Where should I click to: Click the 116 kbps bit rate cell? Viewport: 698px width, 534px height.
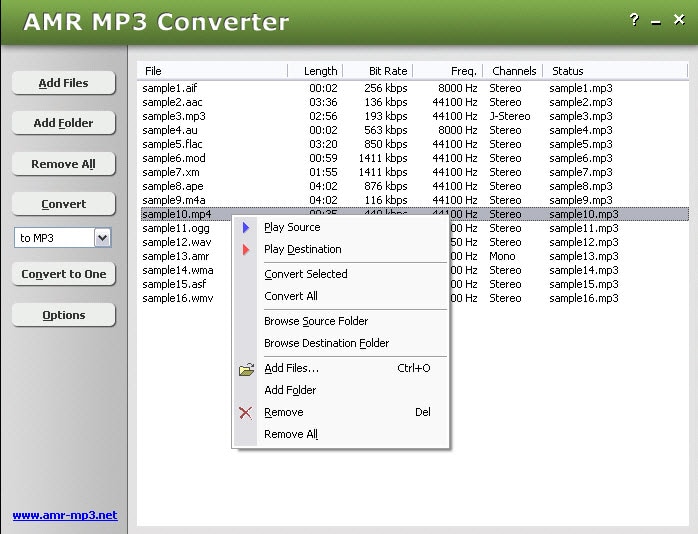(386, 200)
